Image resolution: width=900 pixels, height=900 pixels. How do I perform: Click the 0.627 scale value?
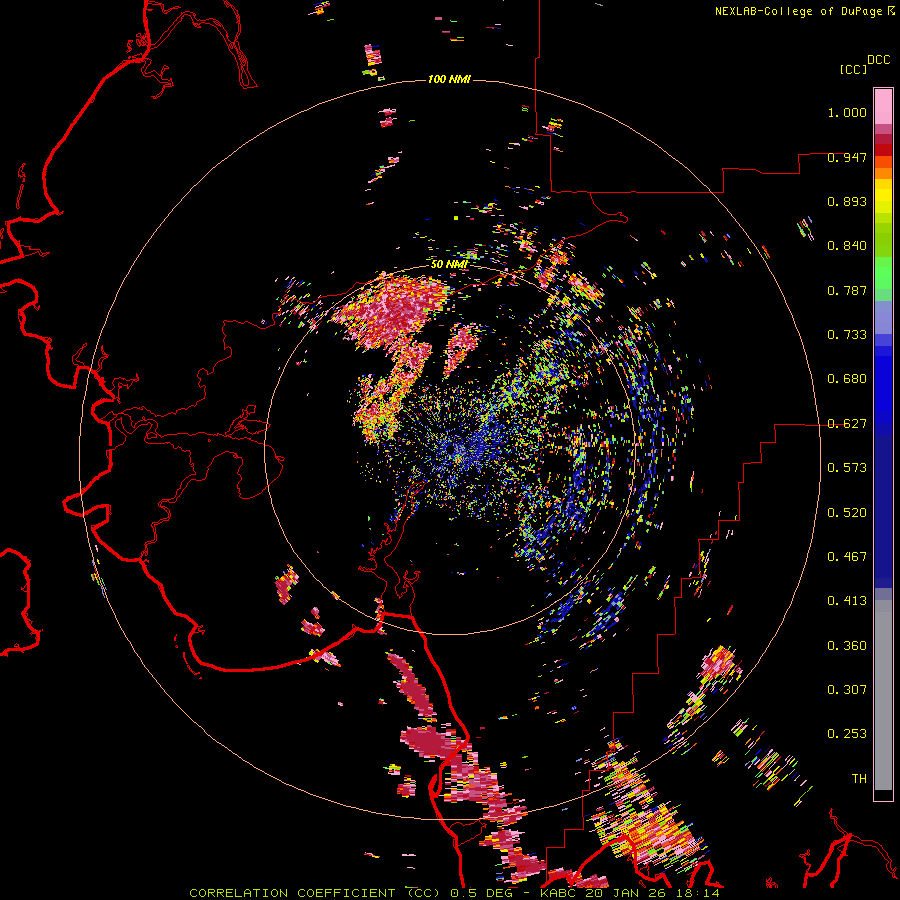point(847,424)
